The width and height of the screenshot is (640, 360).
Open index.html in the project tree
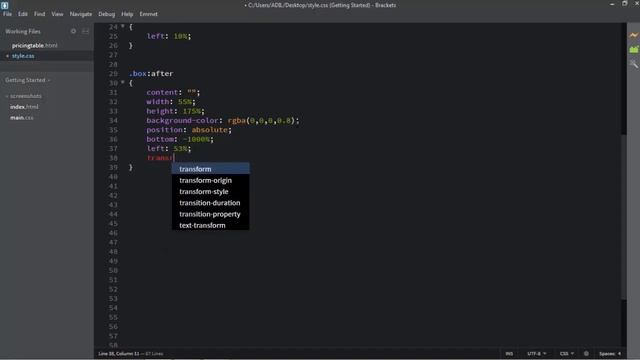tap(24, 107)
